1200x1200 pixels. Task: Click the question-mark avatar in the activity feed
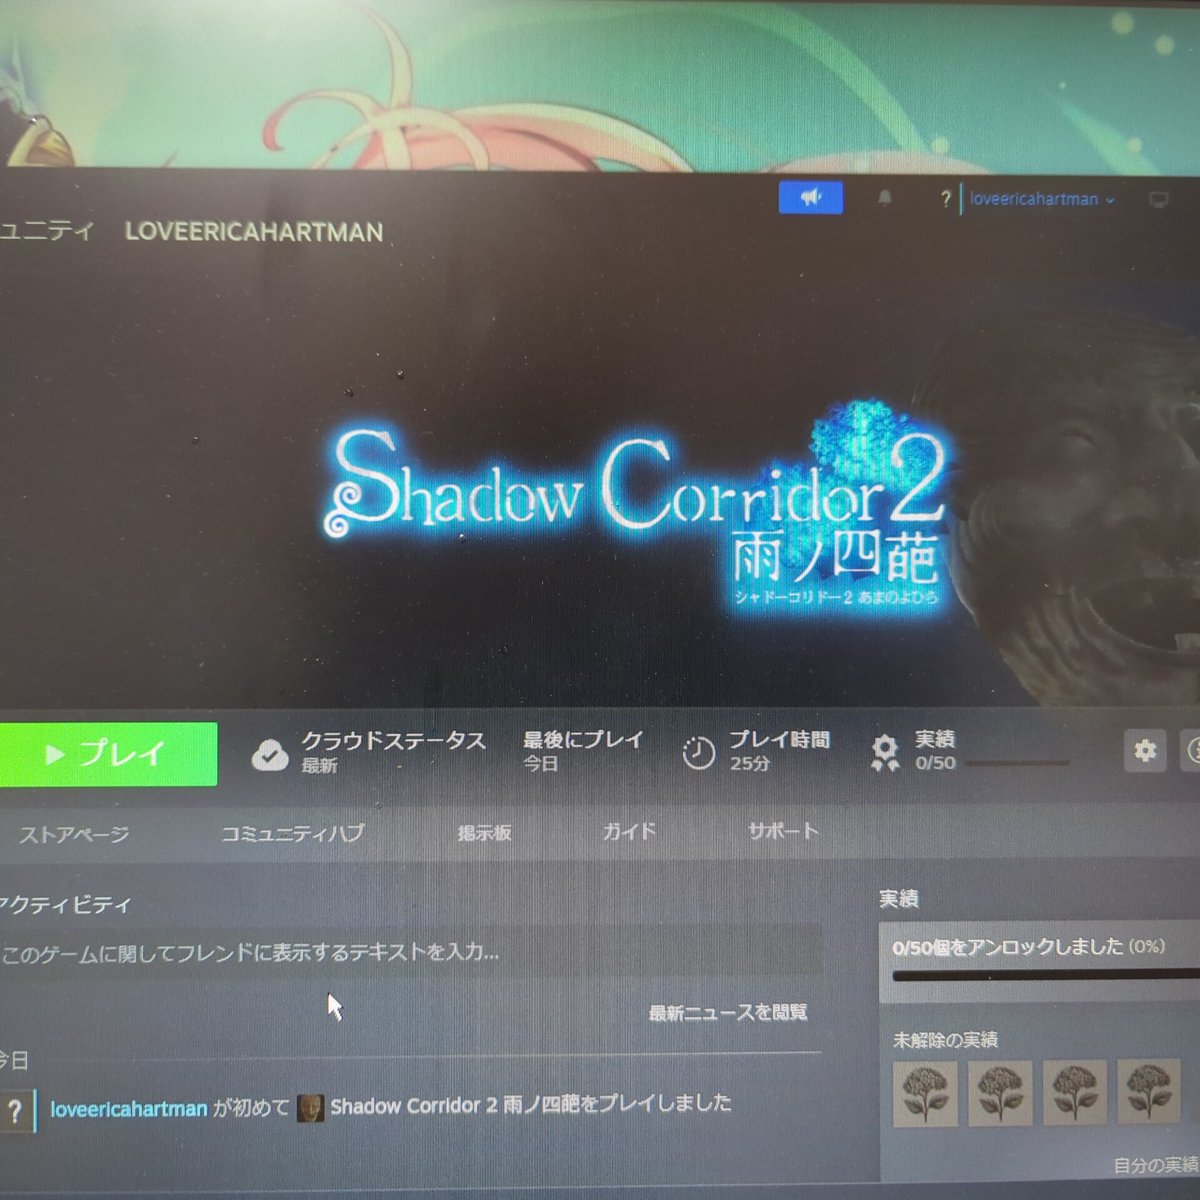click(15, 1111)
